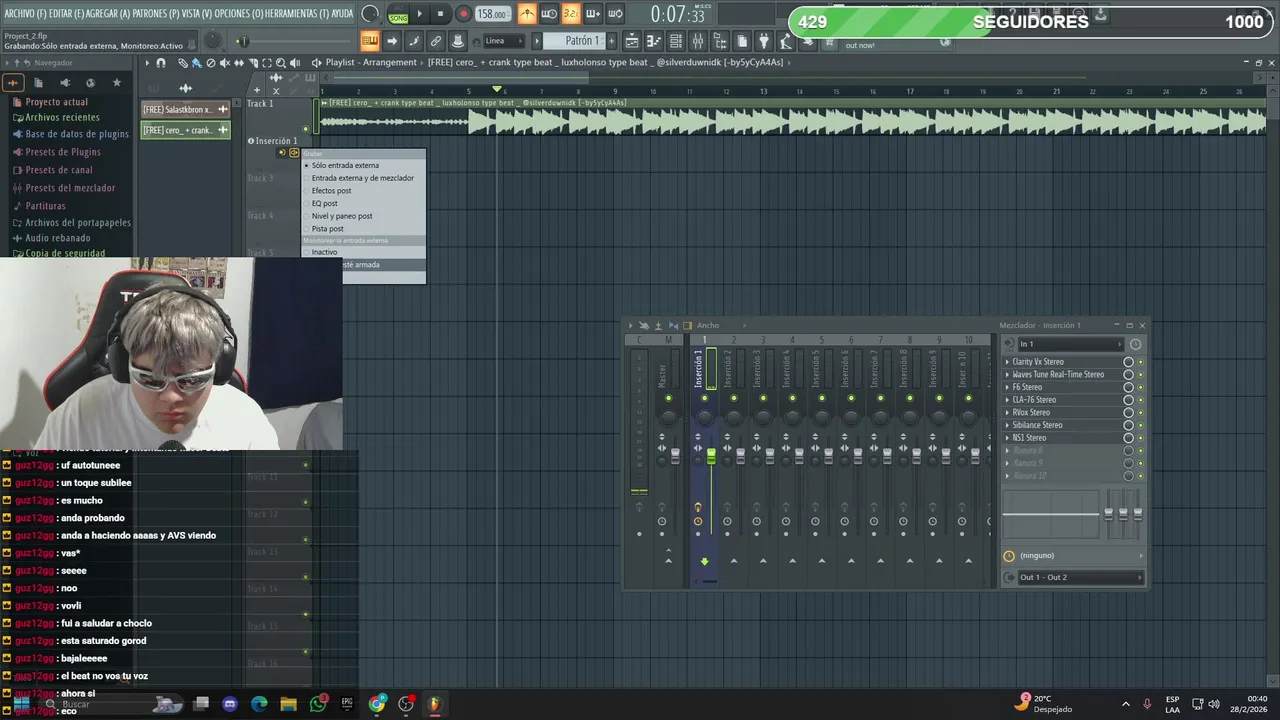Click the Play button in transport
The width and height of the screenshot is (1280, 720).
tap(419, 14)
